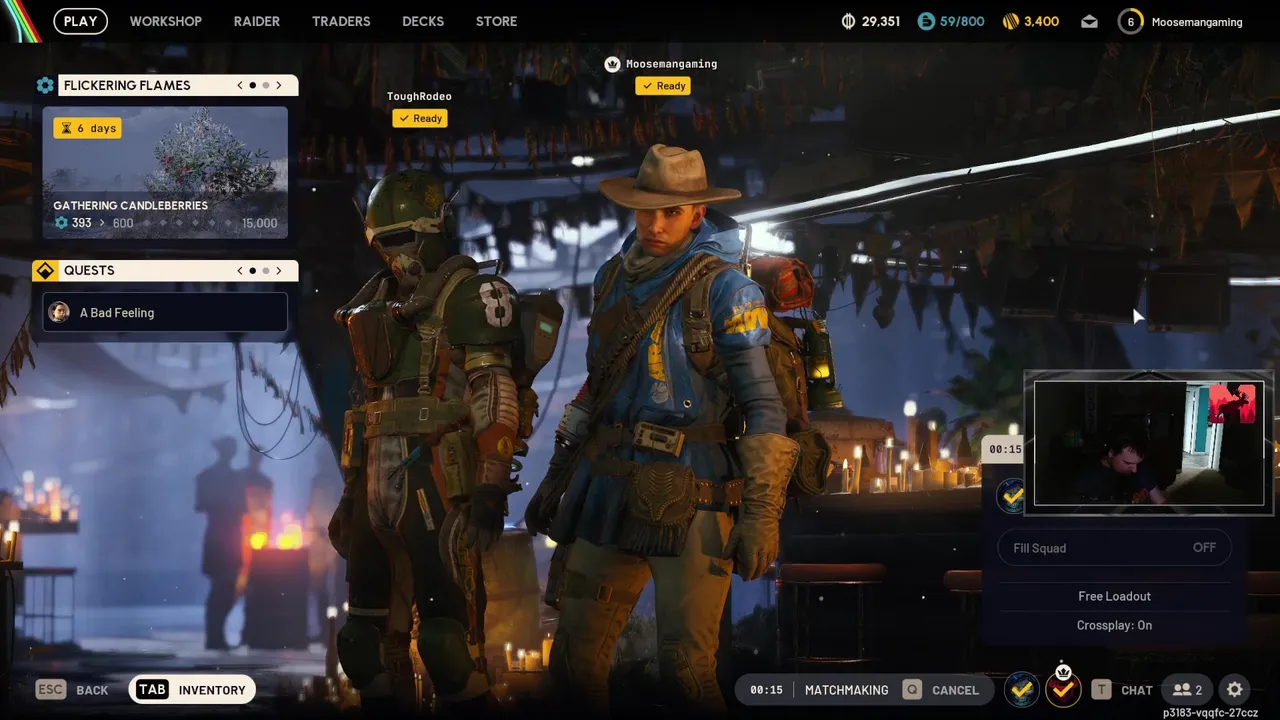Click the 6 days timer badge
The image size is (1280, 720).
click(x=88, y=128)
